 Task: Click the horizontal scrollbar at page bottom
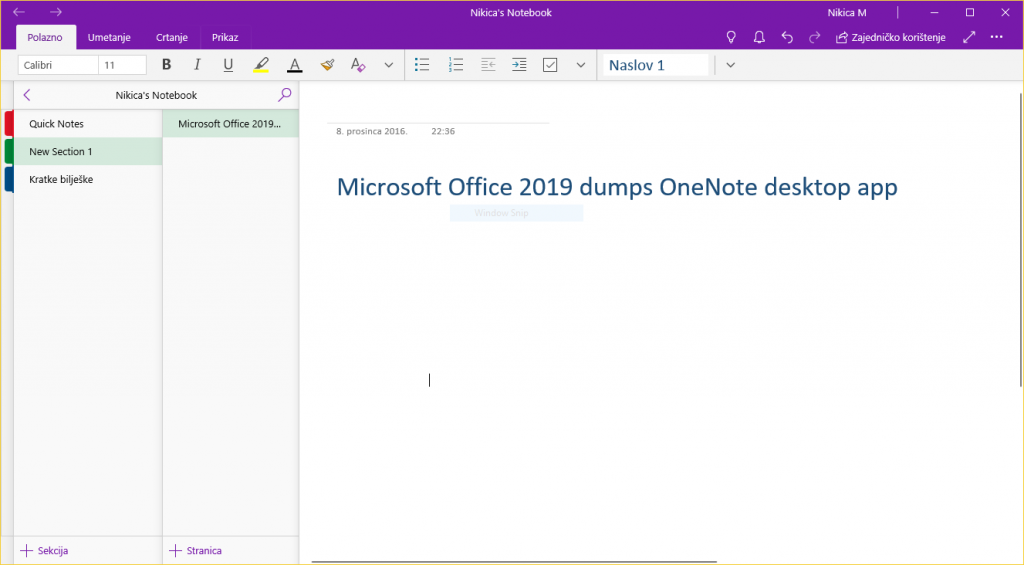(514, 561)
